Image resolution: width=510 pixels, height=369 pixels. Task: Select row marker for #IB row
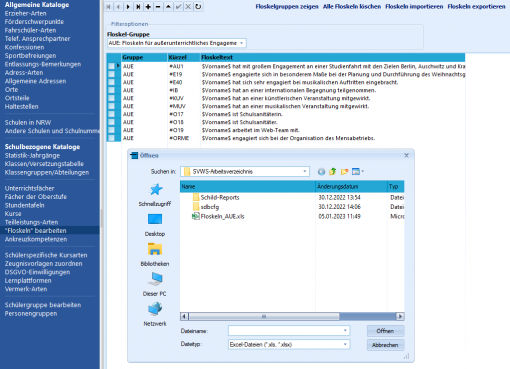111,90
